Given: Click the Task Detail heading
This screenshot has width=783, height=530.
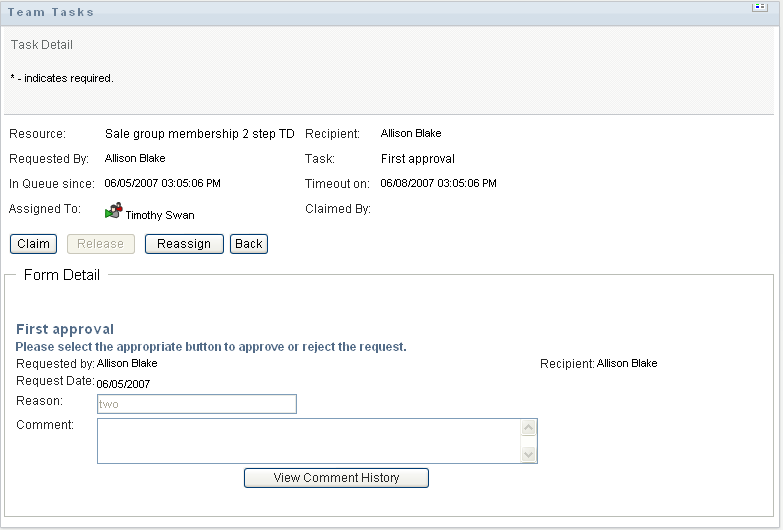Looking at the screenshot, I should click(42, 45).
